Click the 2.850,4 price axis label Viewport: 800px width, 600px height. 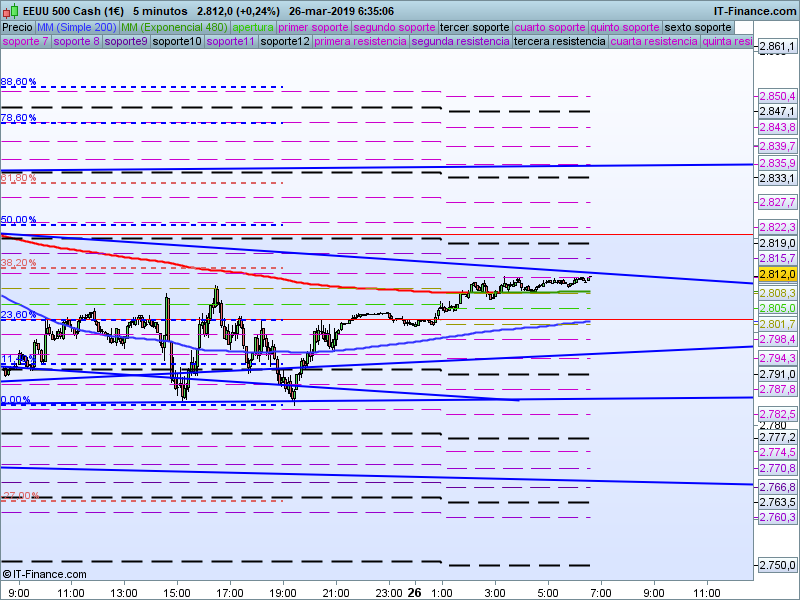[777, 96]
